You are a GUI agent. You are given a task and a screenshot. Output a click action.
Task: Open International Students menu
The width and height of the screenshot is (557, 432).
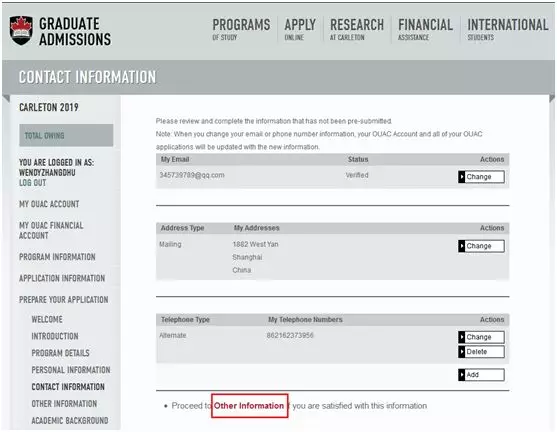tap(508, 29)
